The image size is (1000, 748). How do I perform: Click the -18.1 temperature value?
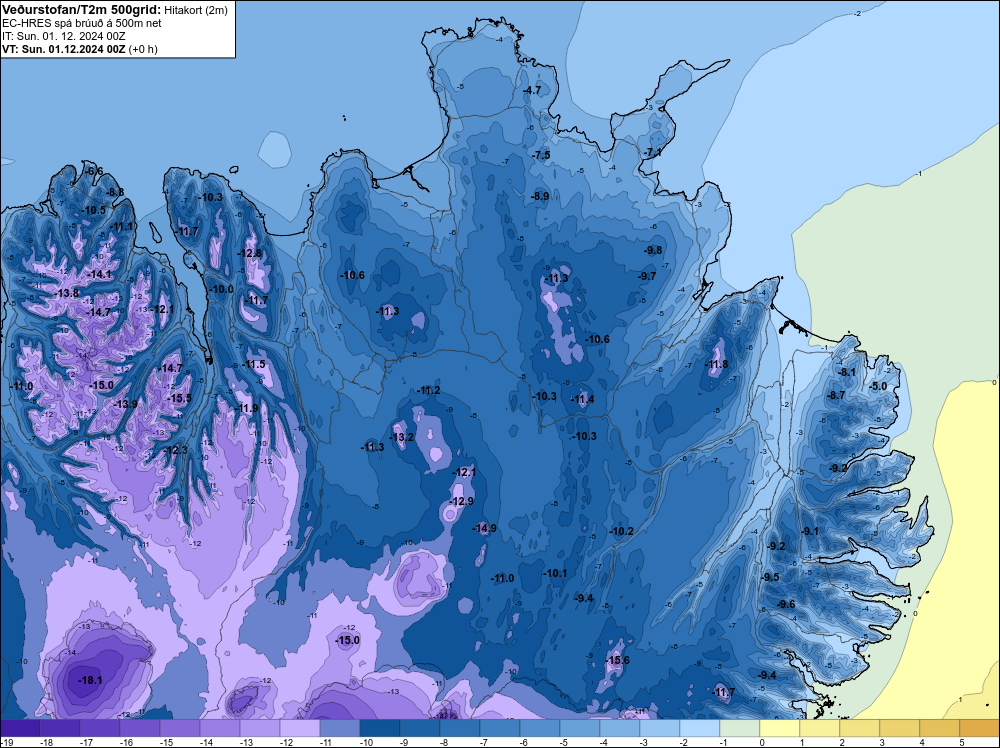[x=90, y=680]
